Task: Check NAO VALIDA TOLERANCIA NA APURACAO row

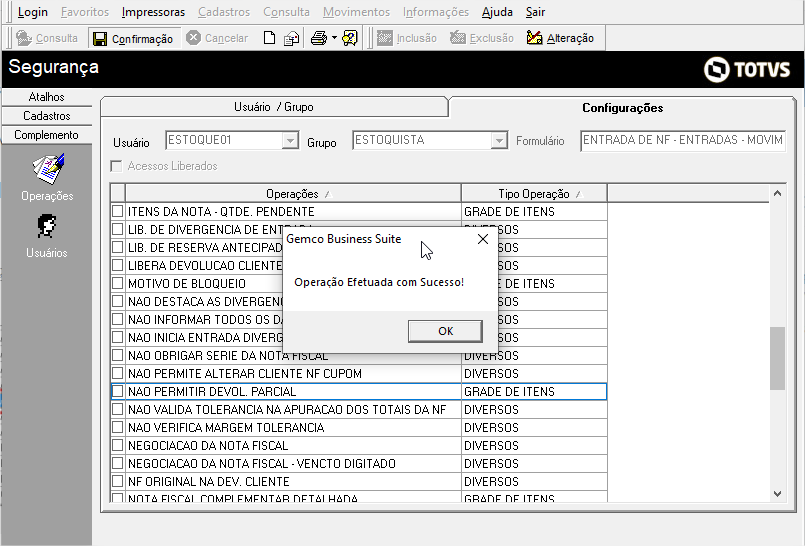Action: (118, 409)
